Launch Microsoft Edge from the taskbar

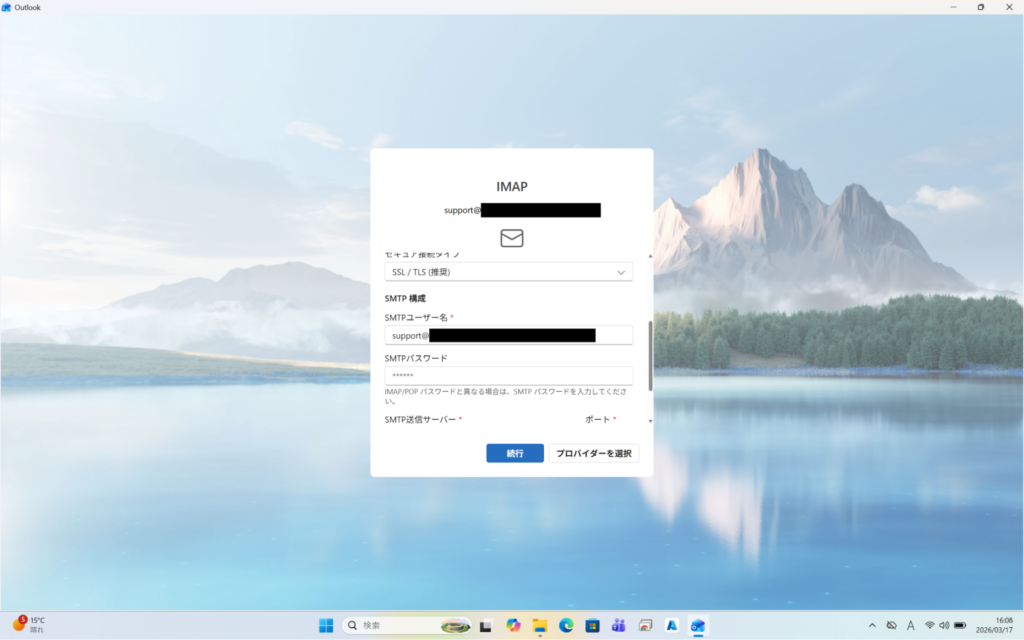pos(566,625)
